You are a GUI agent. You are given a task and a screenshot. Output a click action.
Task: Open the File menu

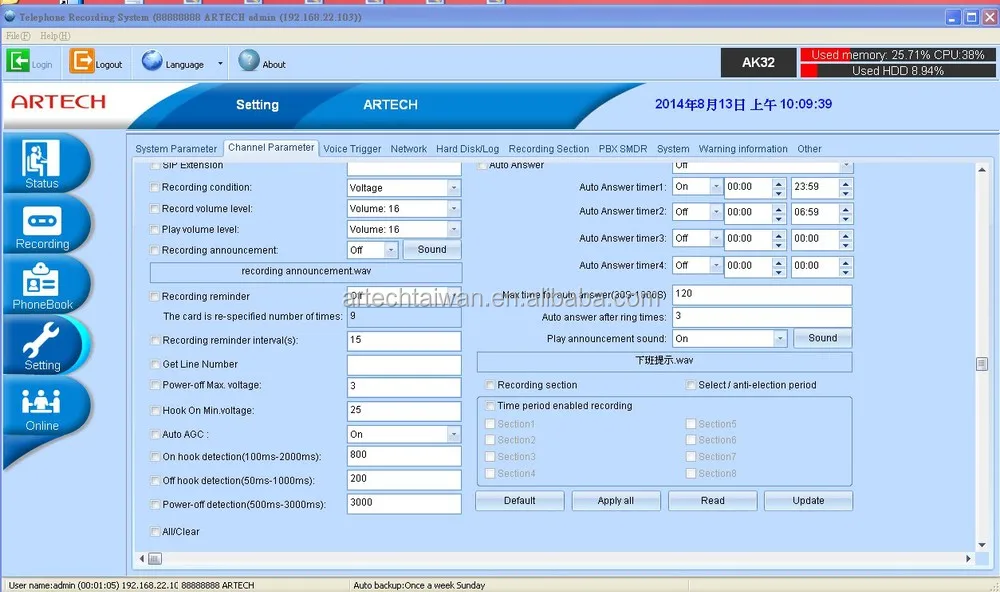click(x=18, y=36)
